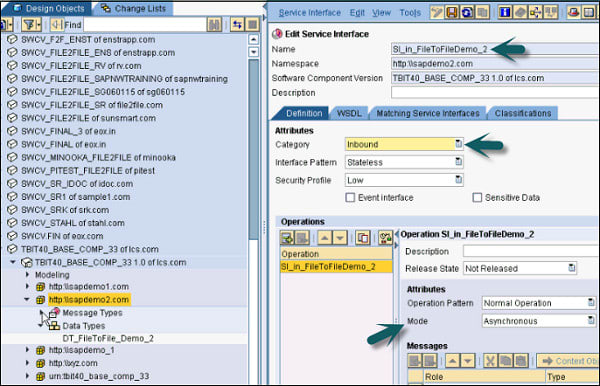Click the swap arrows icon beside Find
The image size is (600, 386).
[237, 25]
